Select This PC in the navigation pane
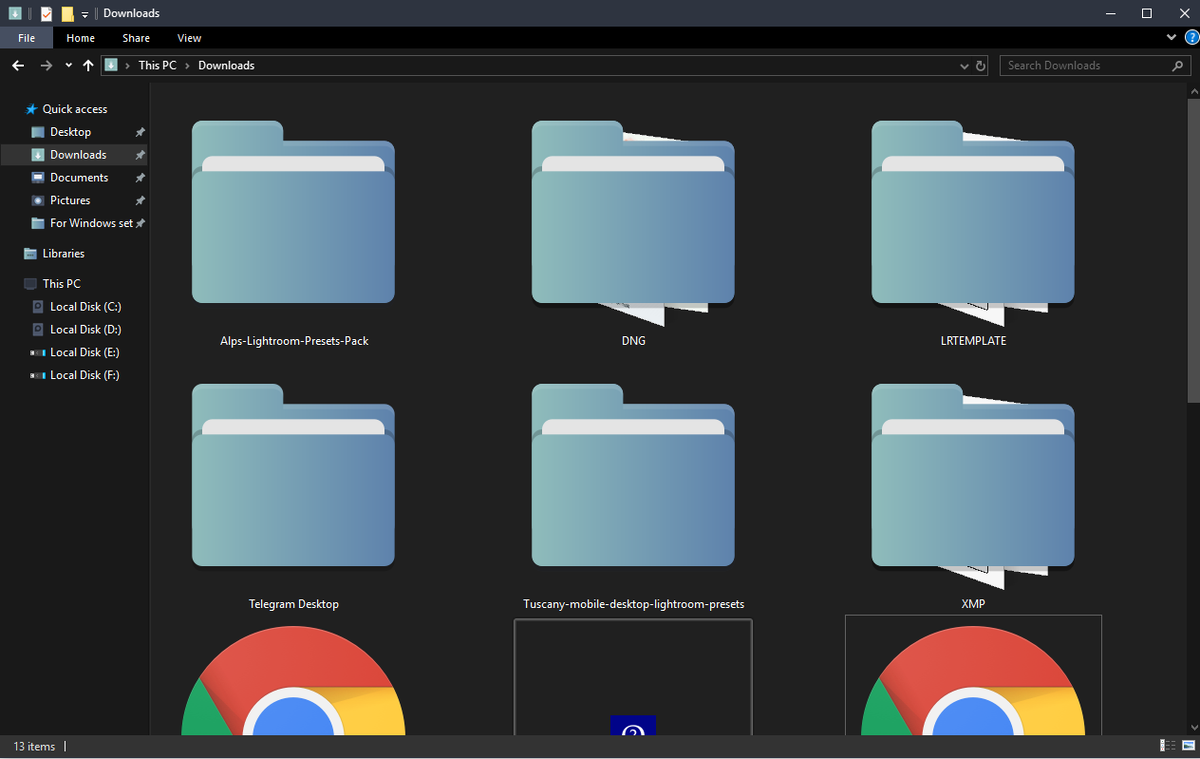This screenshot has width=1200, height=759. tap(61, 284)
